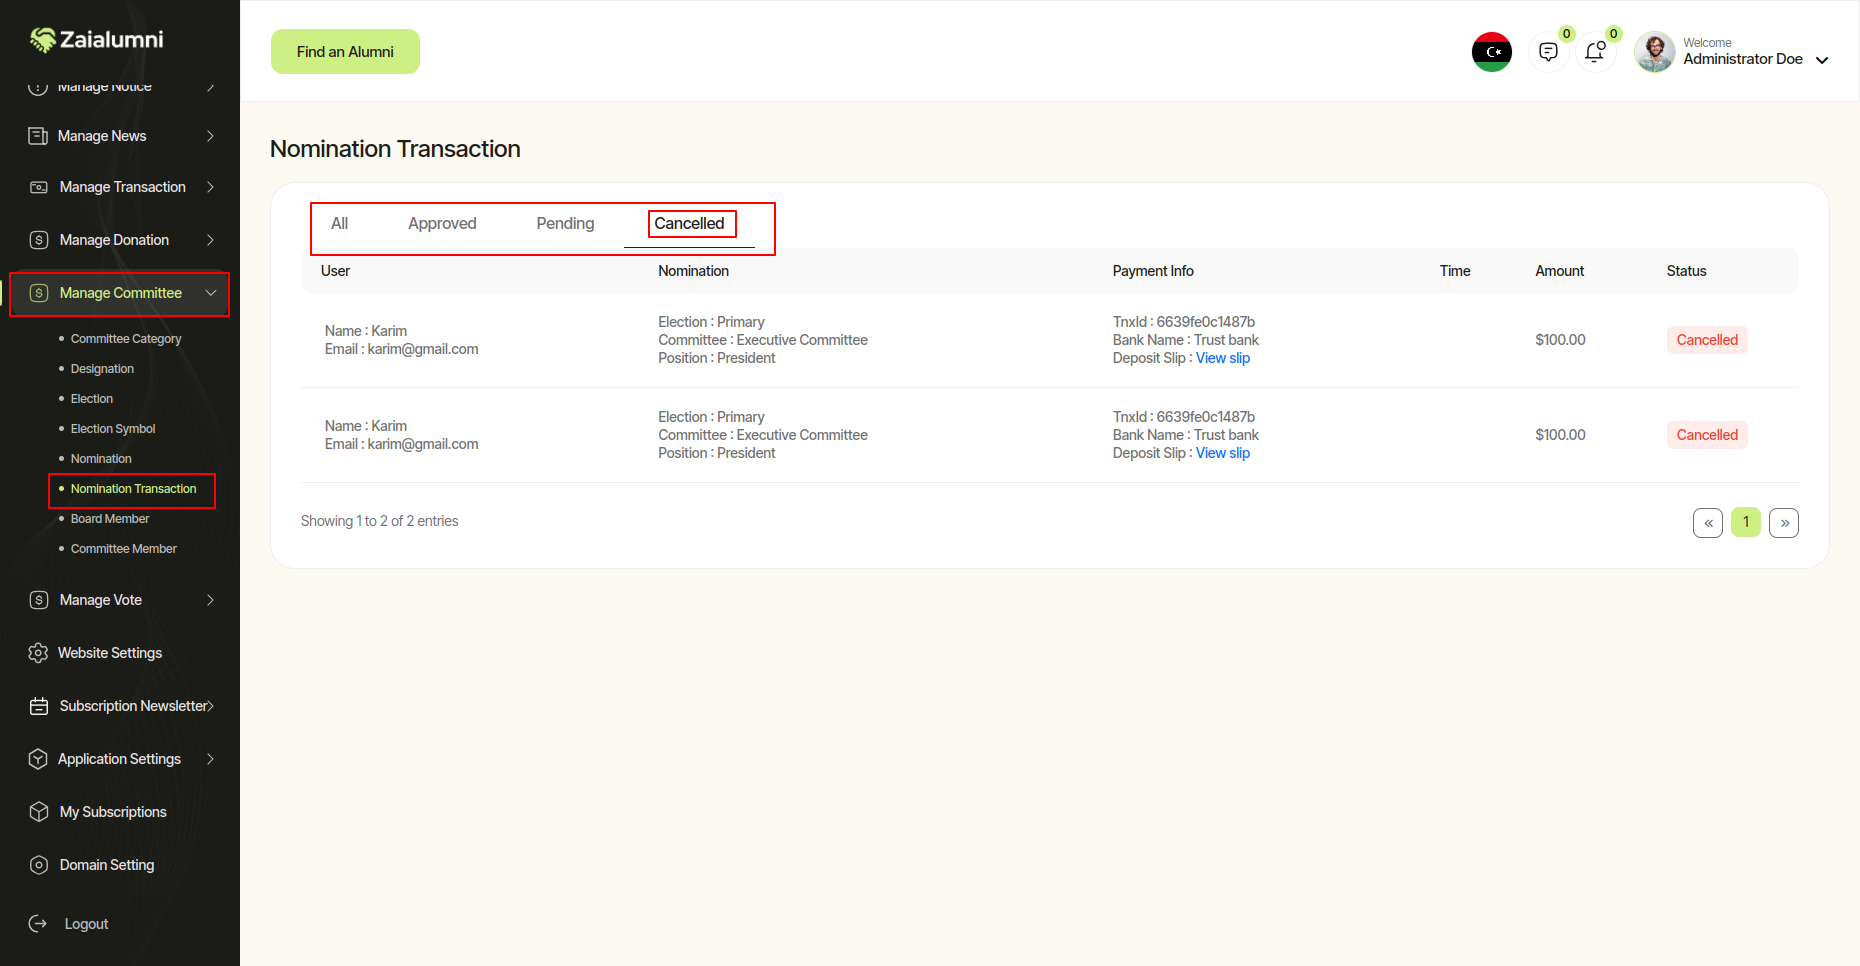Open Board Member submenu item

coord(110,519)
